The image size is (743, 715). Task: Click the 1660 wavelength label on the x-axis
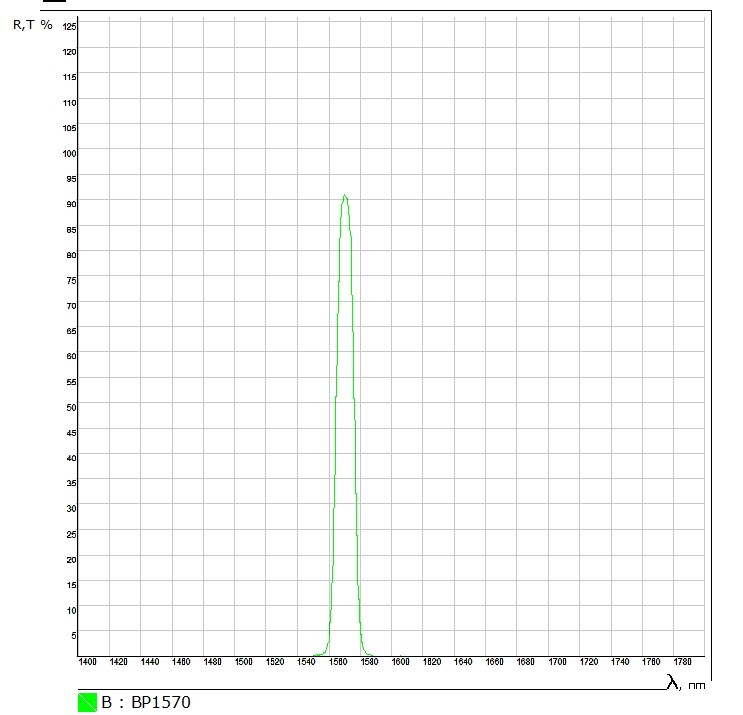pyautogui.click(x=495, y=662)
